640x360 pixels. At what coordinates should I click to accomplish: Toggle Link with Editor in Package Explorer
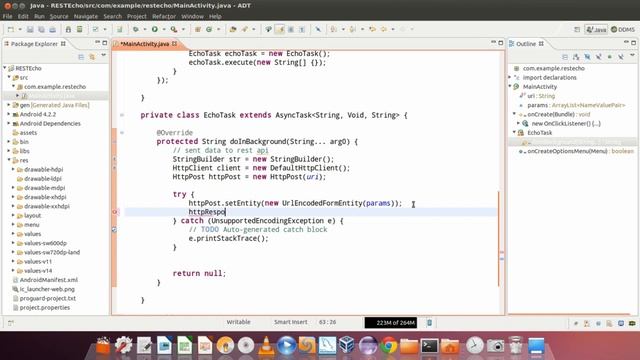(92, 57)
